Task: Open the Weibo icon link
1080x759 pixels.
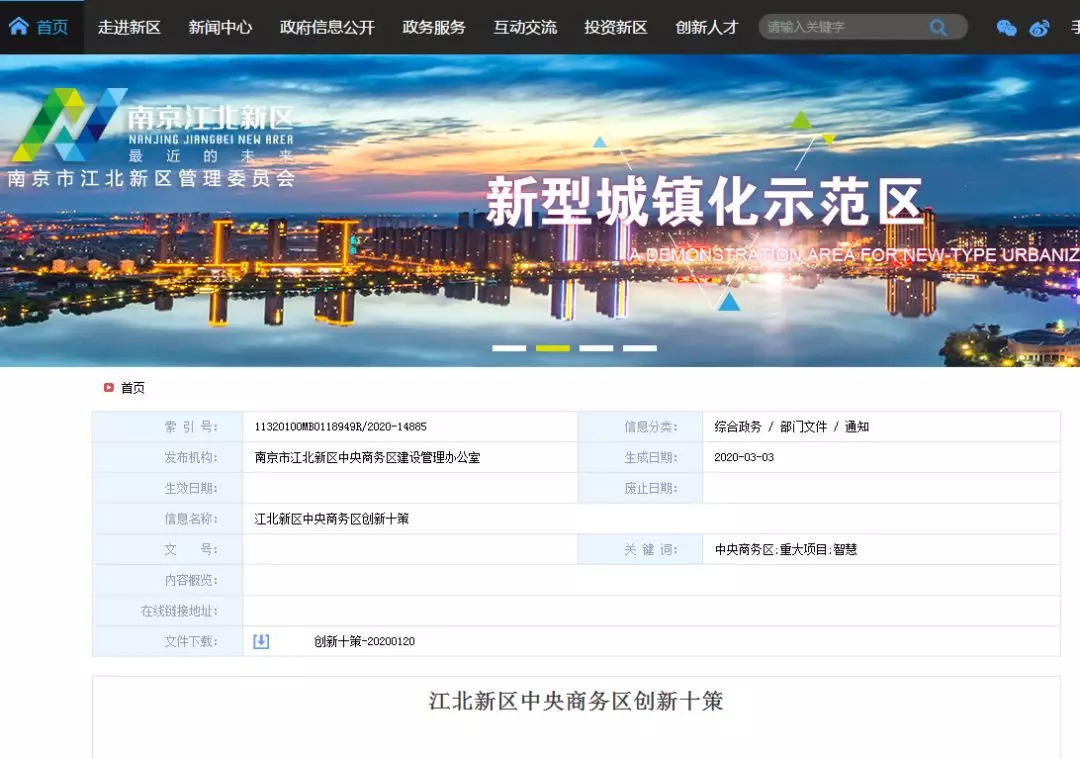Action: tap(1039, 28)
